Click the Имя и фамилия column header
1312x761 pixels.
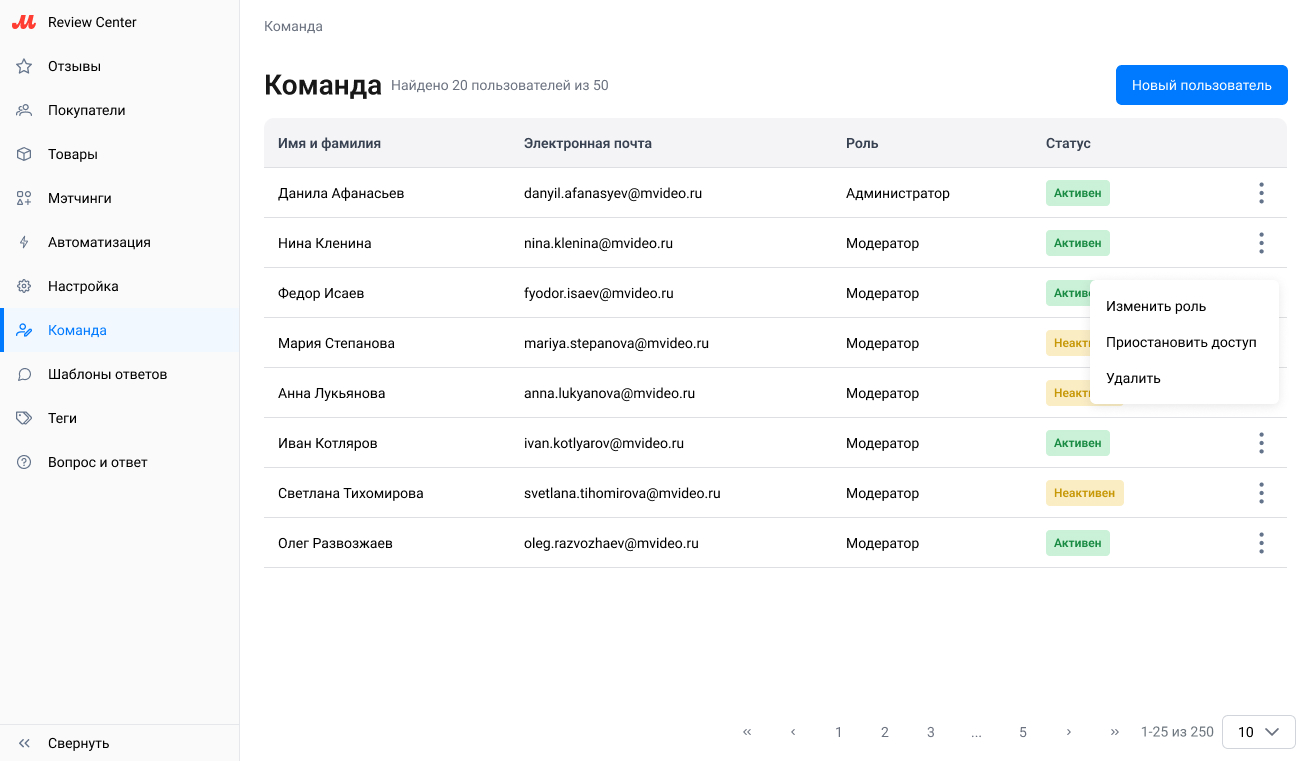329,143
